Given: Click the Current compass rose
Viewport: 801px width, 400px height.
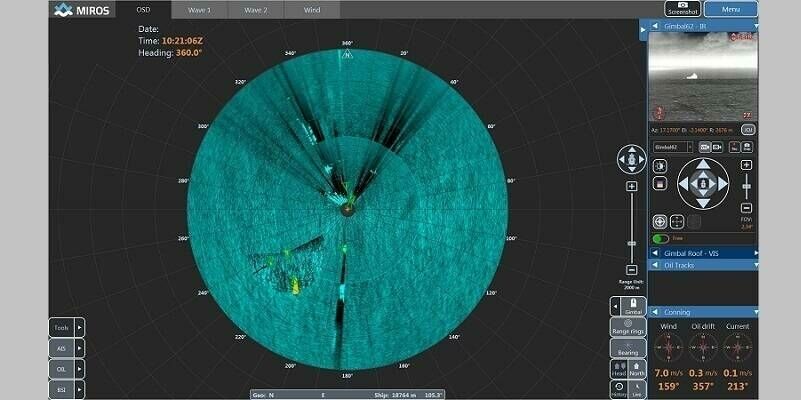Looking at the screenshot, I should [737, 347].
